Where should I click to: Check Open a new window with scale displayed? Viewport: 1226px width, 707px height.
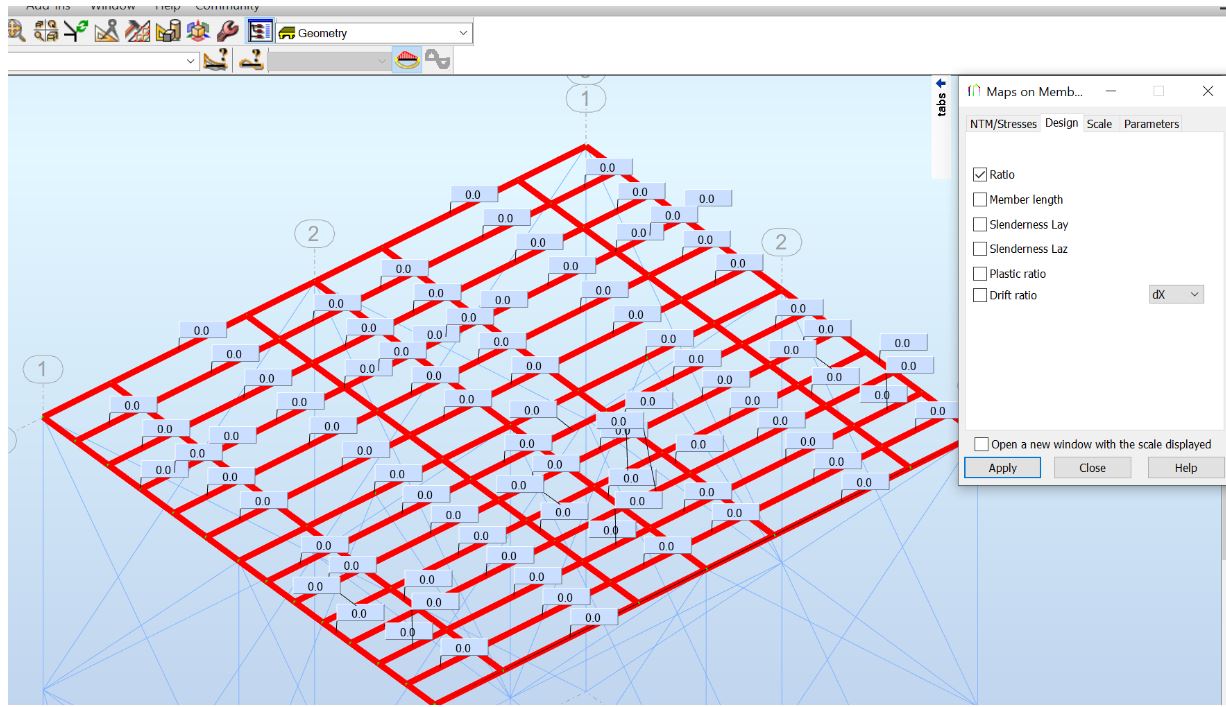pyautogui.click(x=981, y=445)
